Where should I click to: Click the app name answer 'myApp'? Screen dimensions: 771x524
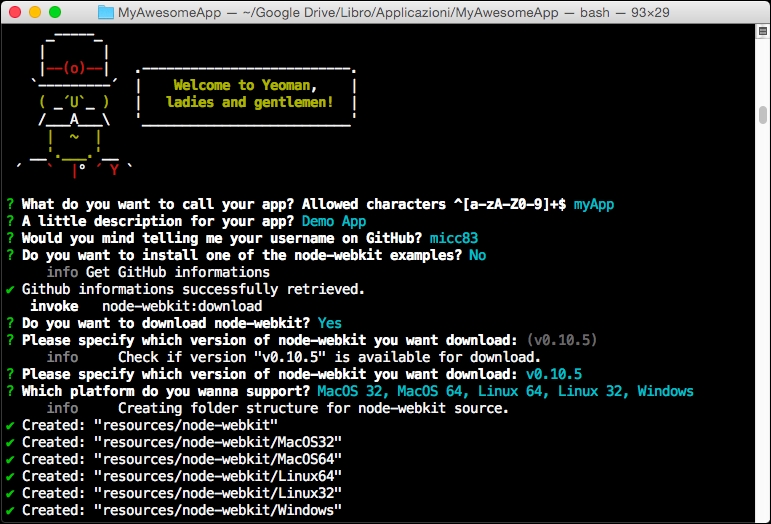(x=593, y=204)
